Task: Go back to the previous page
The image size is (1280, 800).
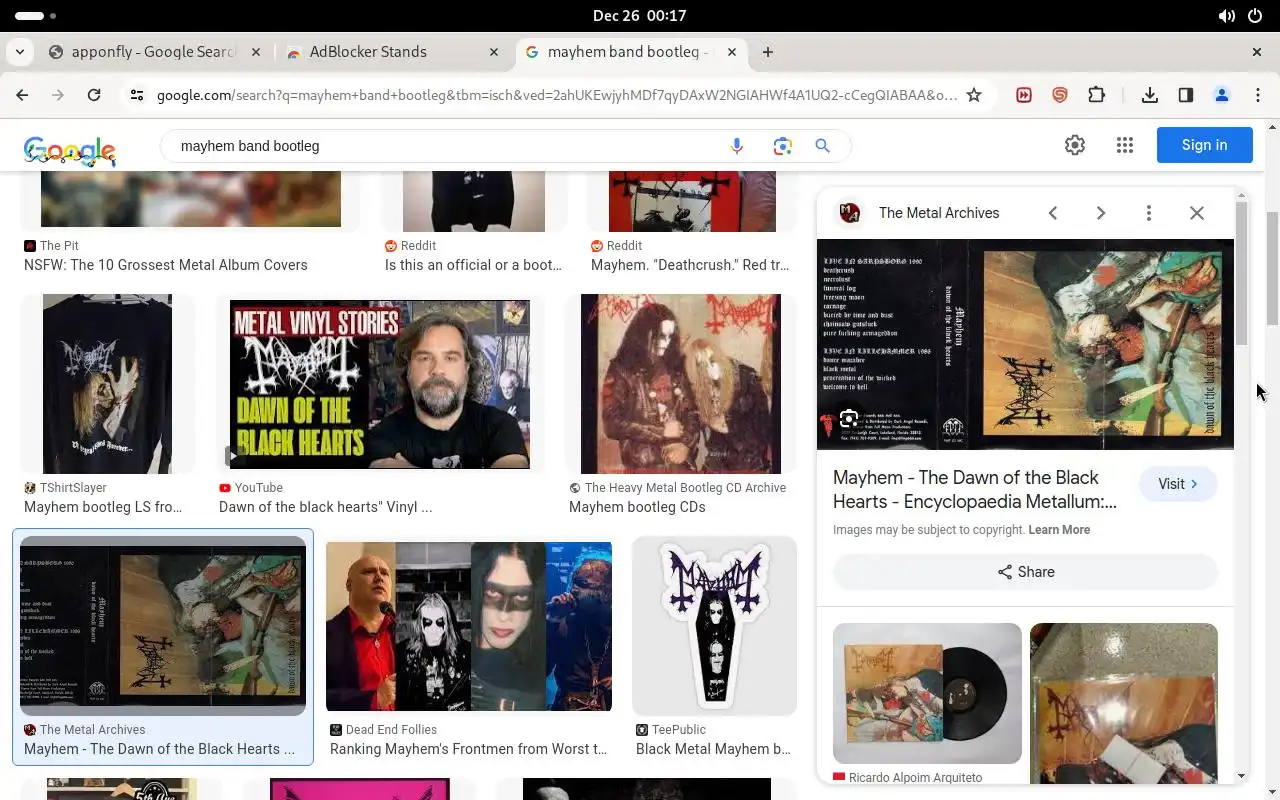Action: (22, 95)
